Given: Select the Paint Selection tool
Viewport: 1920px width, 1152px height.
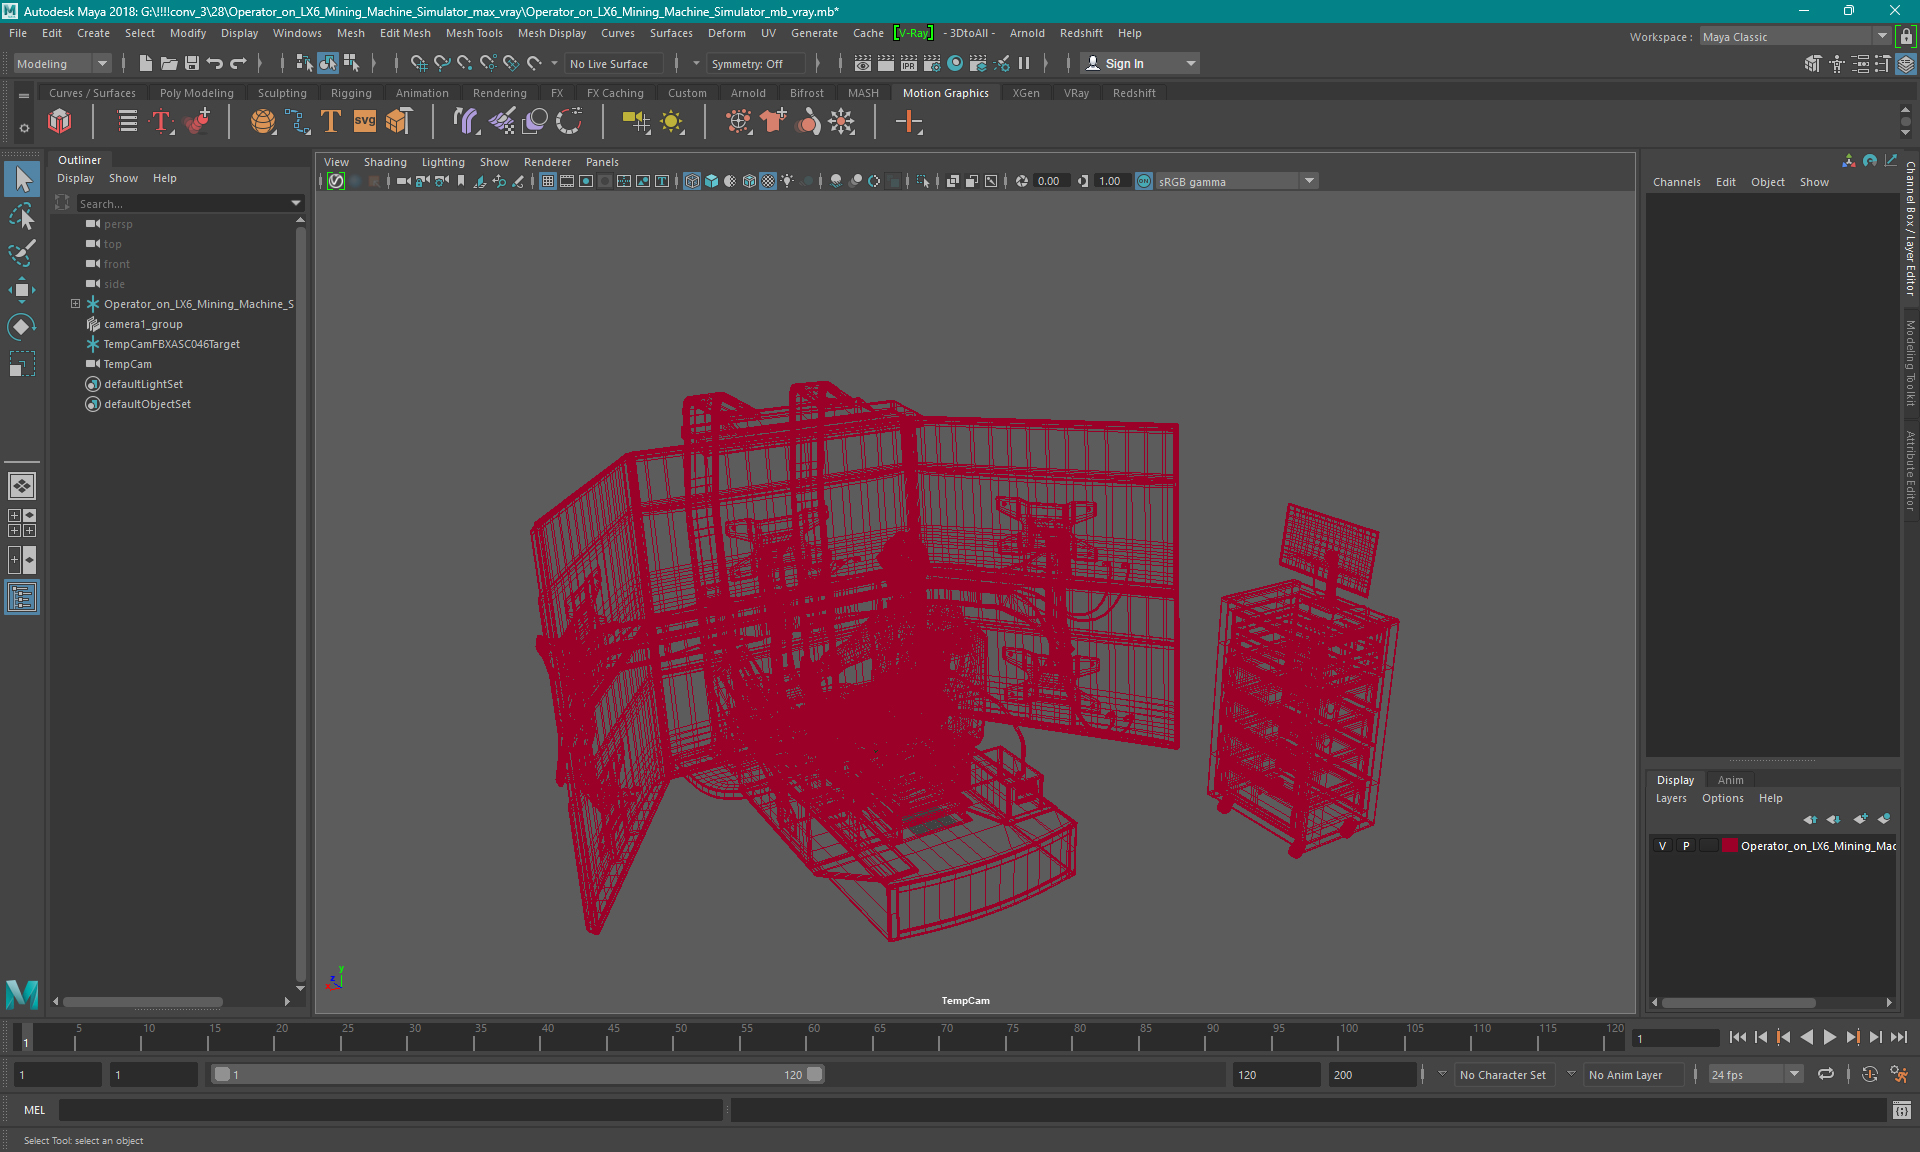Looking at the screenshot, I should 22,253.
